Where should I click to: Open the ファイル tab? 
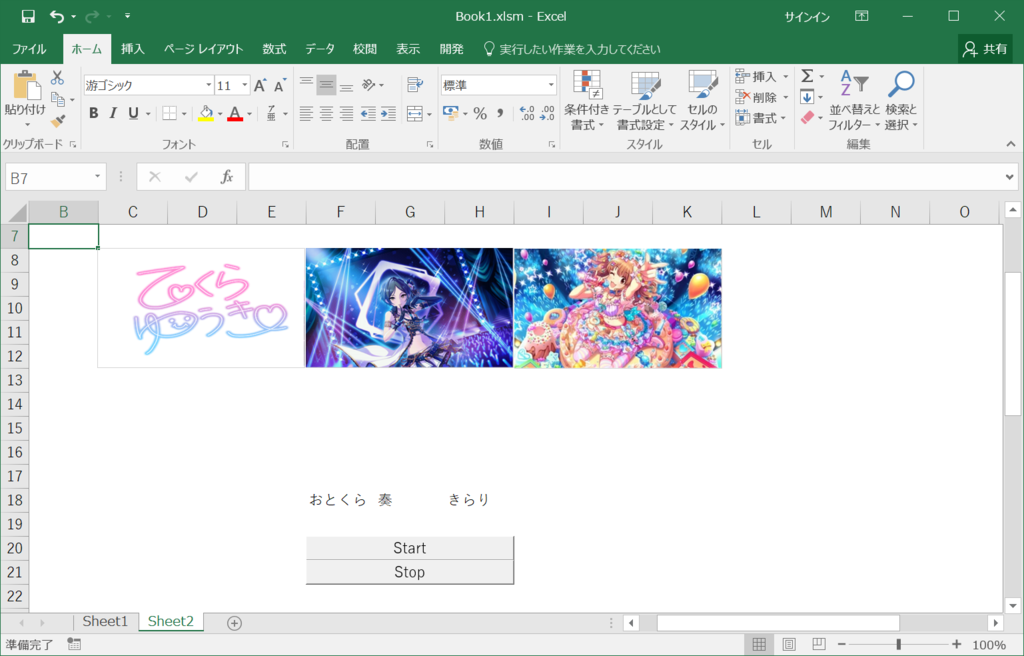[29, 49]
